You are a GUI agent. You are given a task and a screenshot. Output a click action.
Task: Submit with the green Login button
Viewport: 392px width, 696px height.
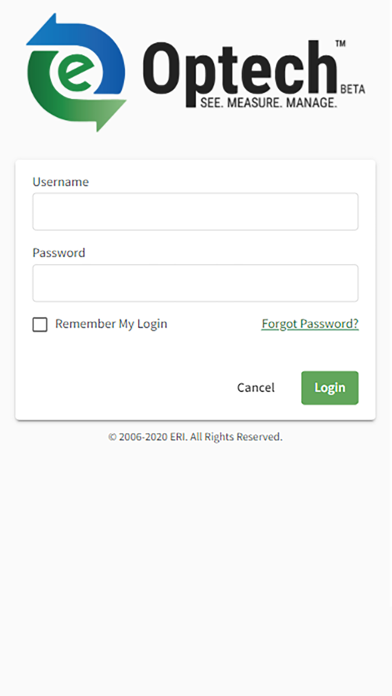330,388
